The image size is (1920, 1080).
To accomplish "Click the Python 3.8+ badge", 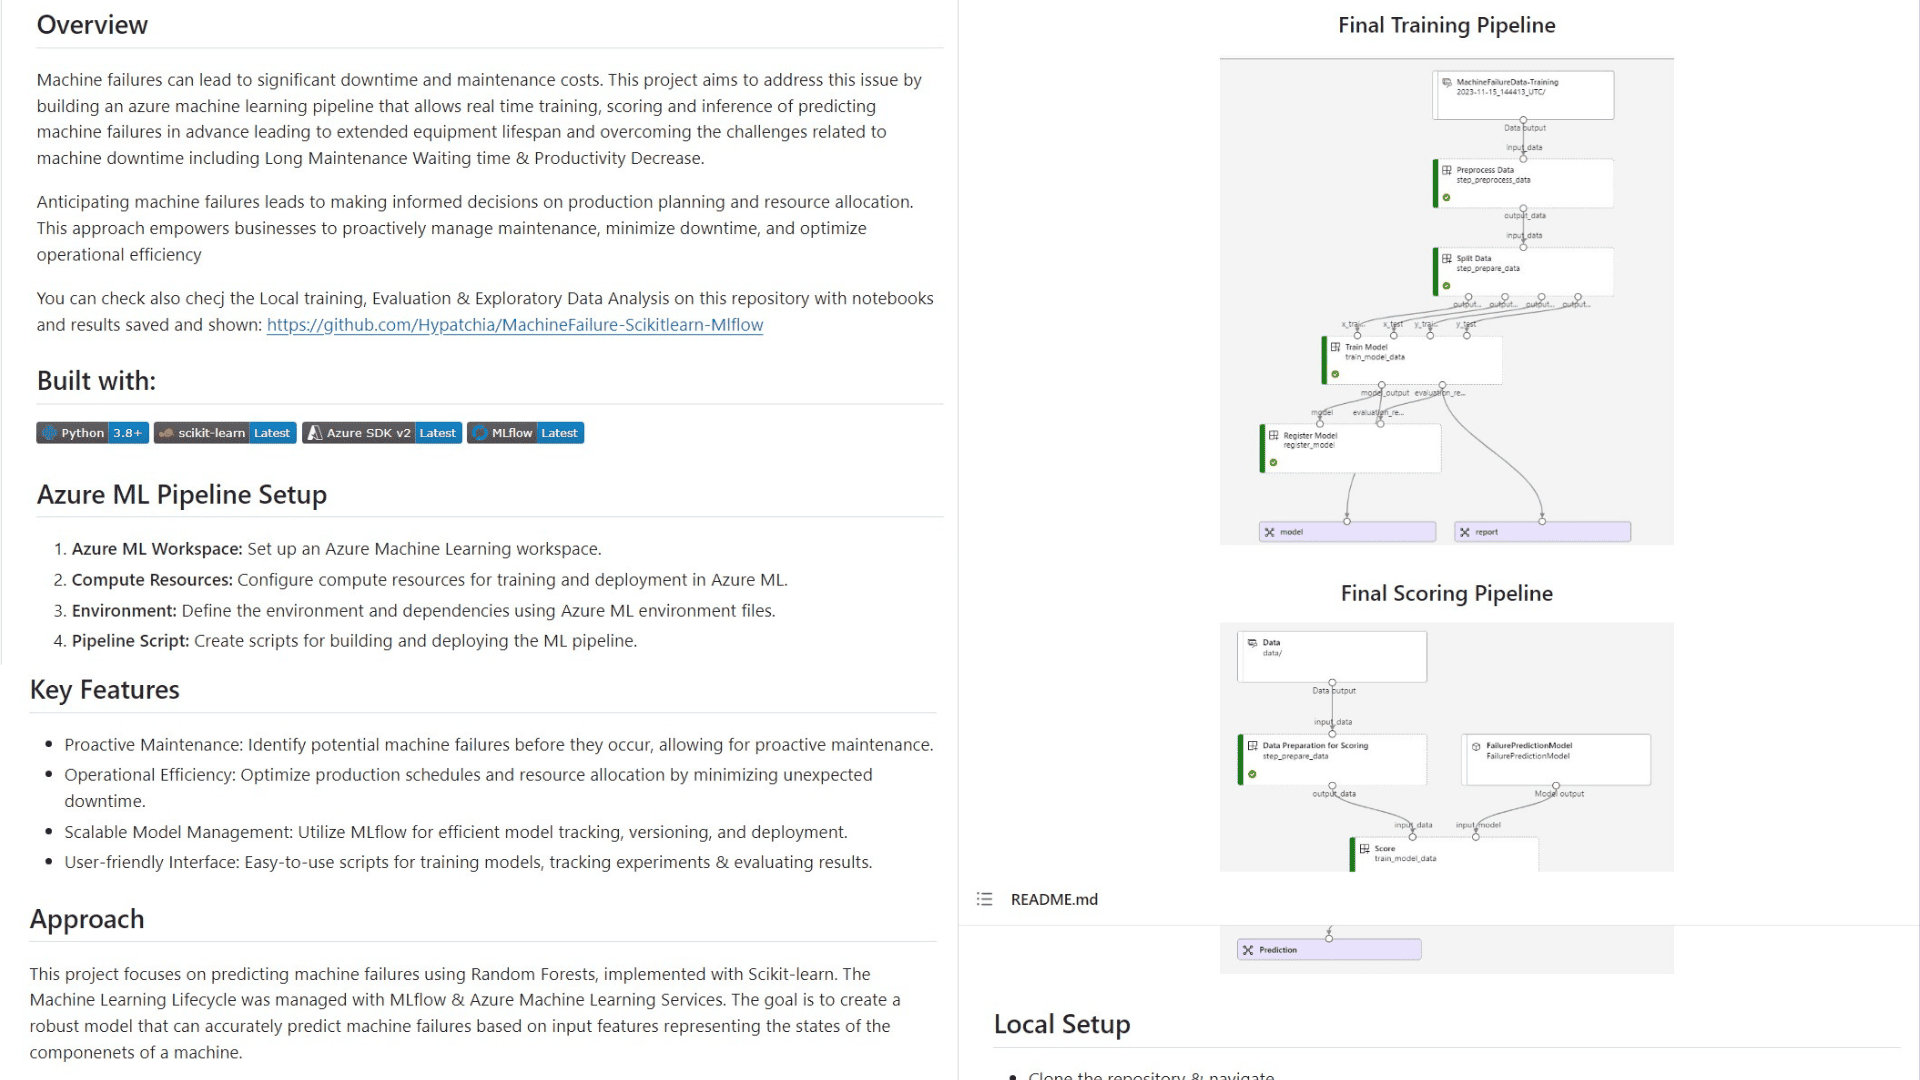I will (x=92, y=433).
